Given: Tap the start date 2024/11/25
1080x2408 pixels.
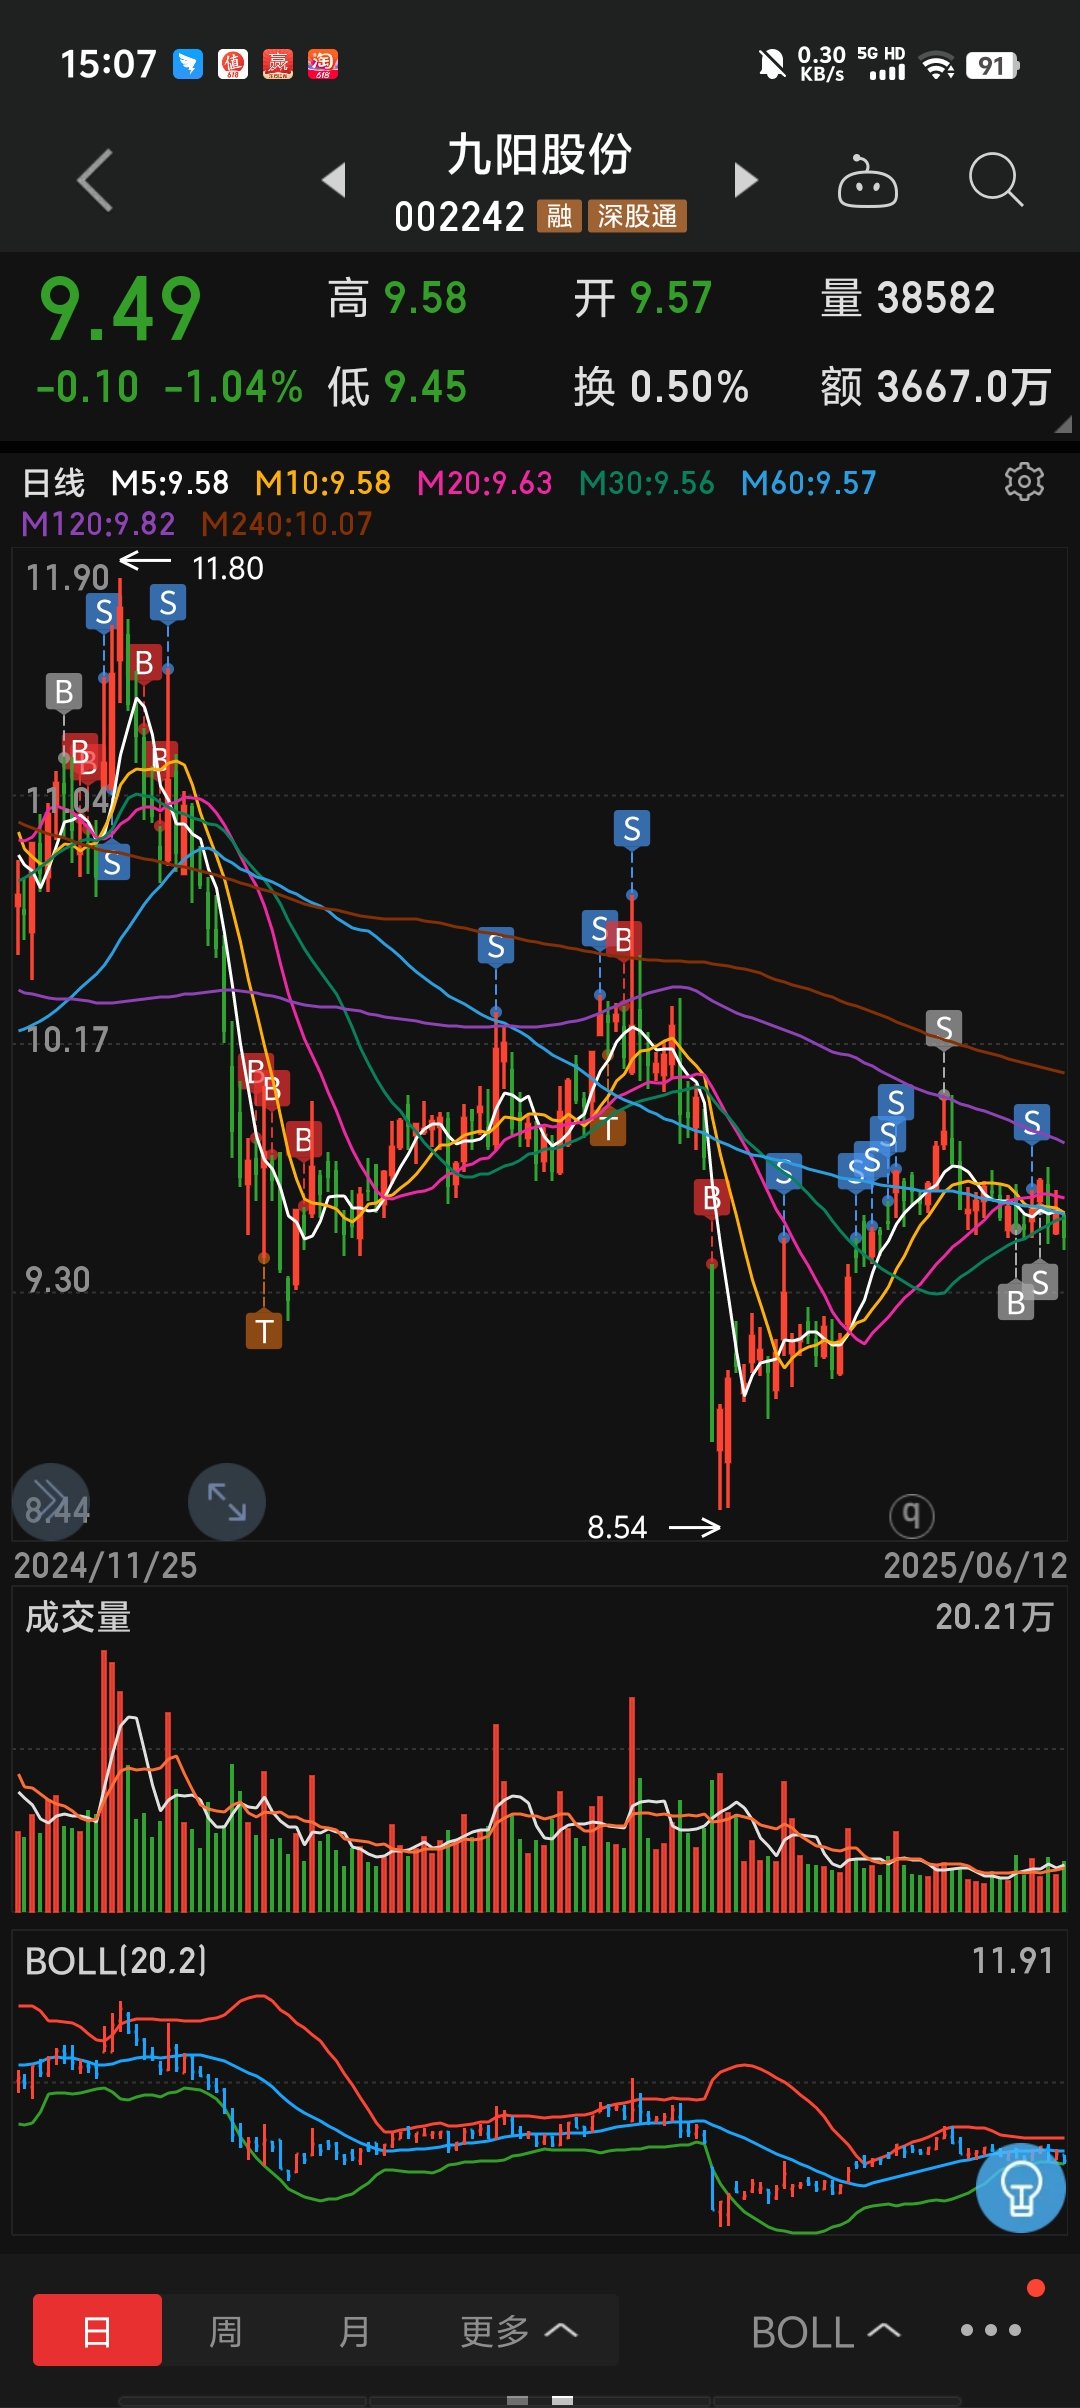Looking at the screenshot, I should (x=105, y=1565).
